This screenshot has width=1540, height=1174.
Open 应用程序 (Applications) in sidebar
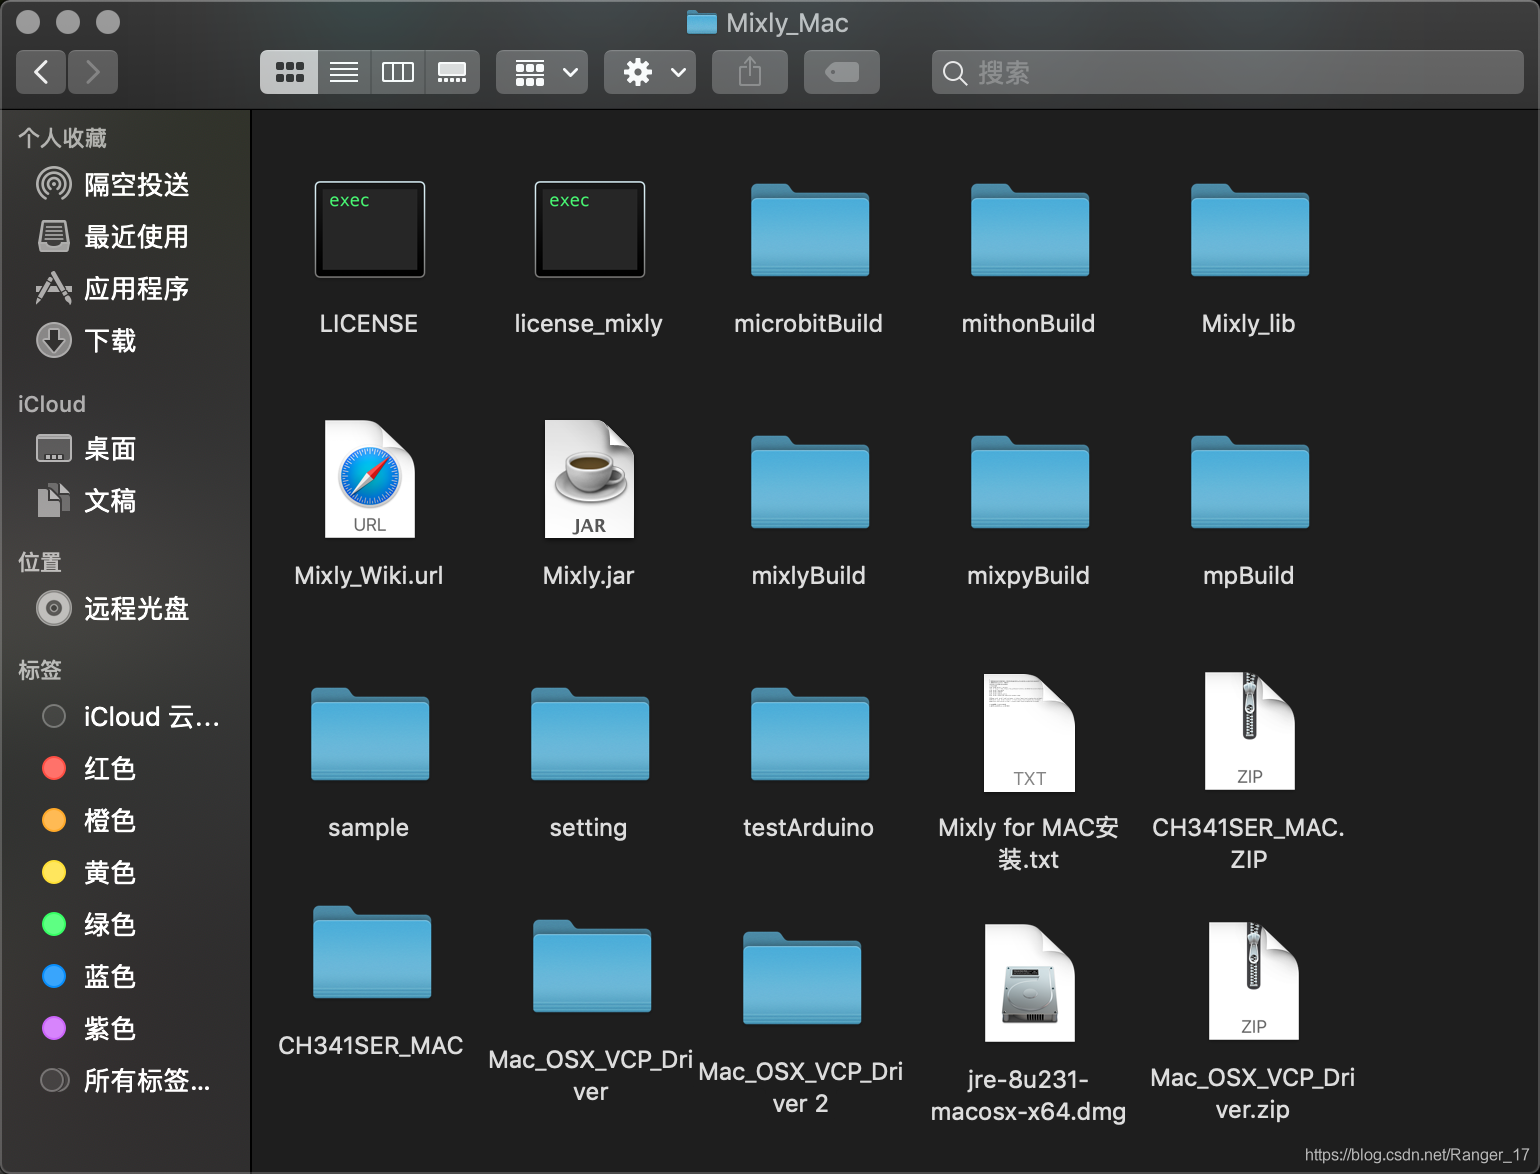pyautogui.click(x=125, y=289)
